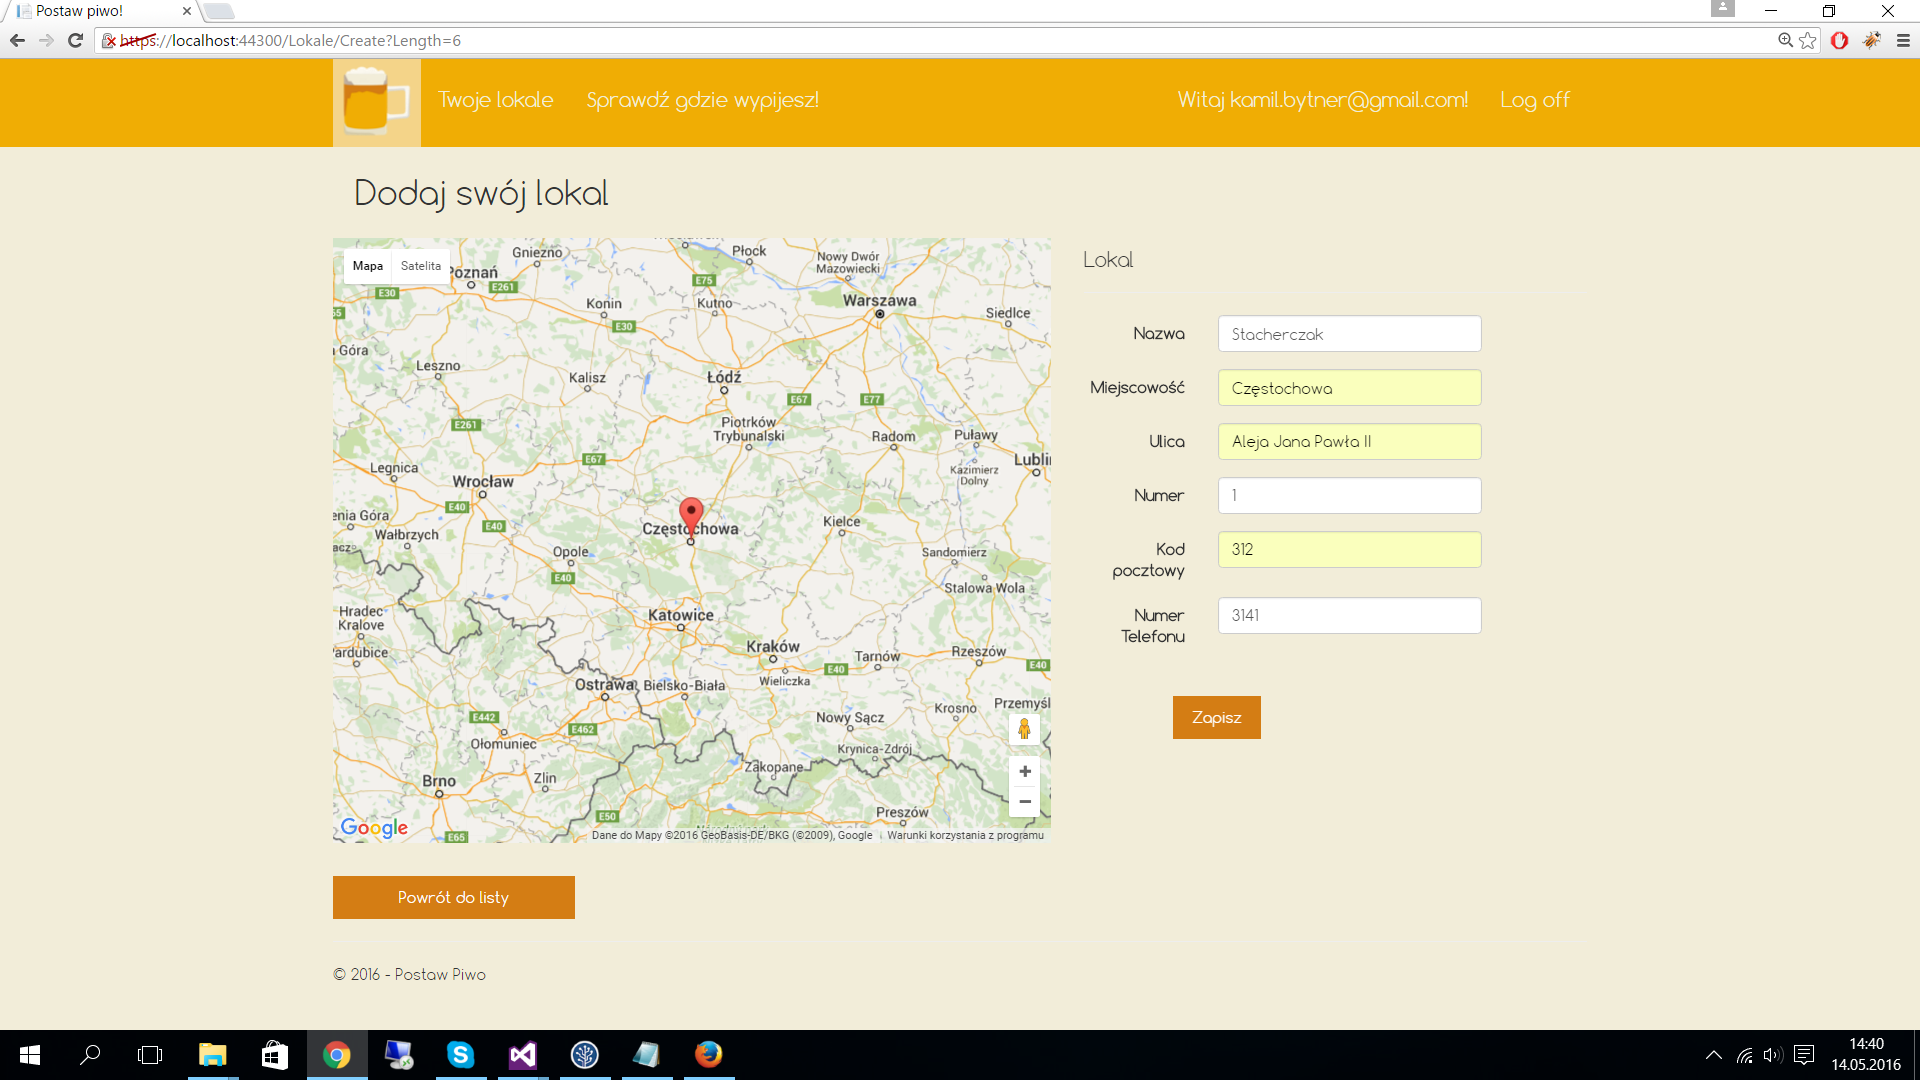Click the Nazwa input field
The image size is (1920, 1080).
[x=1349, y=334]
